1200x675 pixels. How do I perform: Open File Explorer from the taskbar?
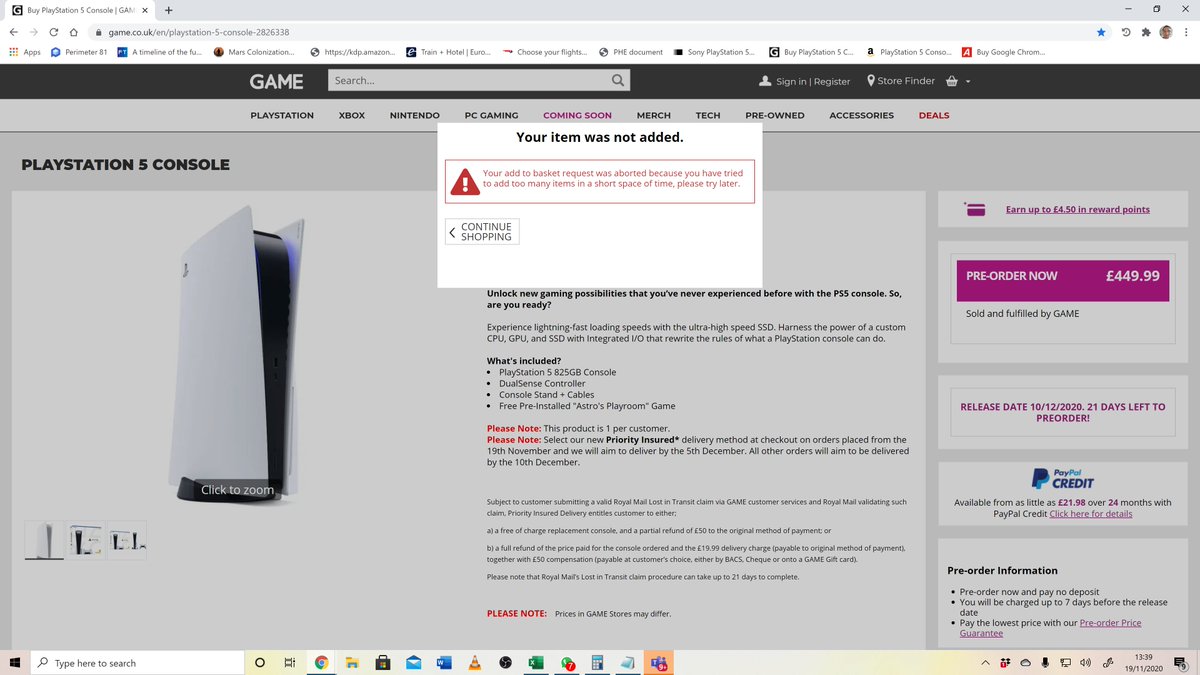click(x=352, y=663)
